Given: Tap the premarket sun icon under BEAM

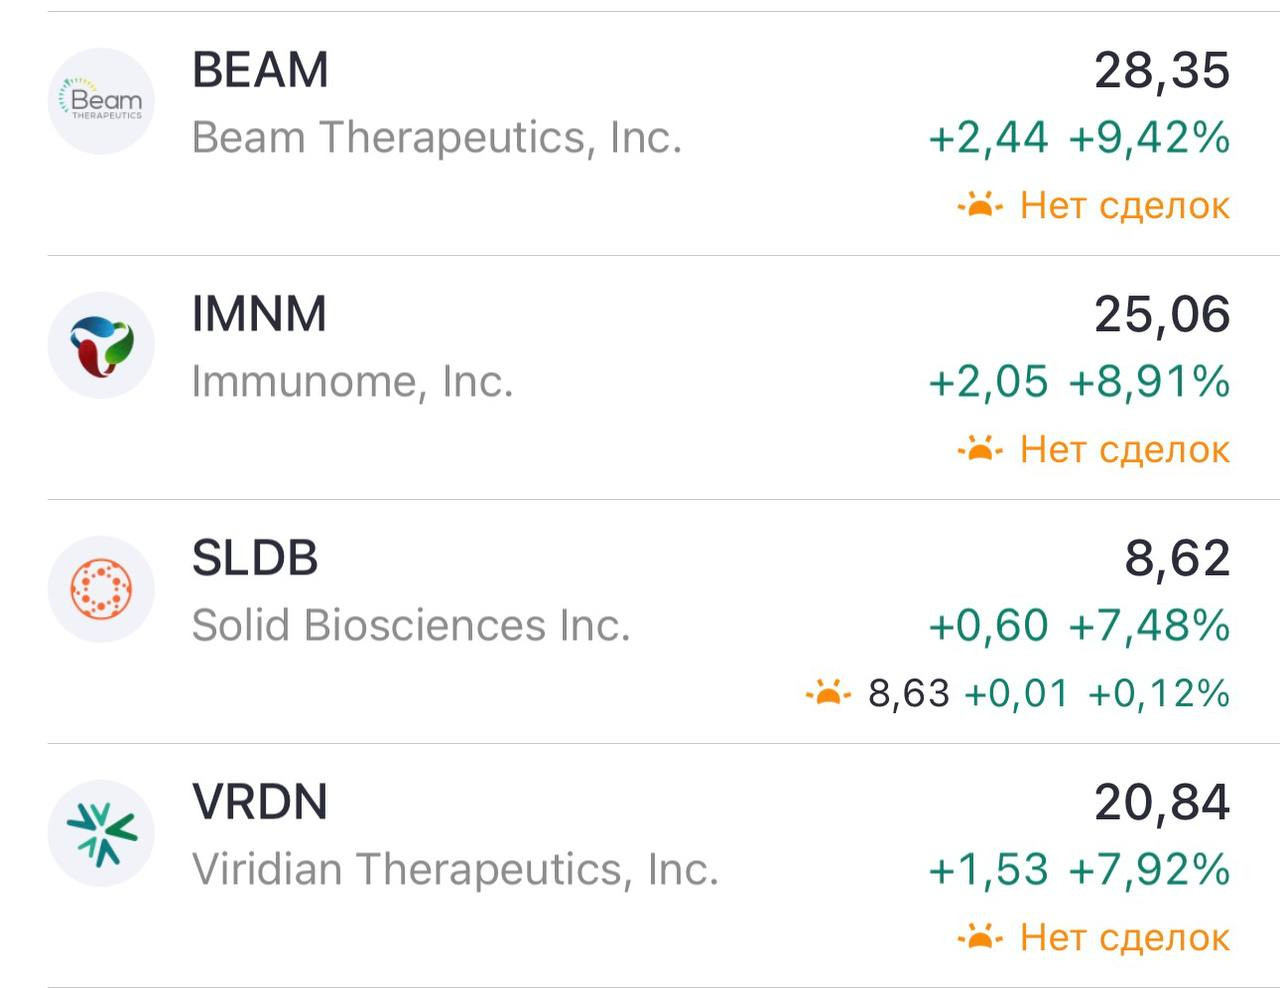Looking at the screenshot, I should click(980, 205).
